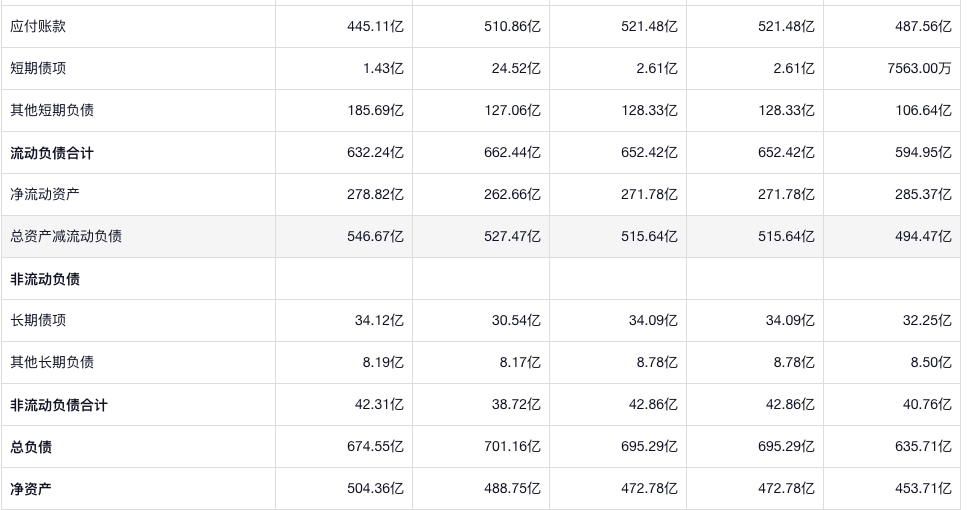Highlight the 总资产减流动负债 row label
The height and width of the screenshot is (510, 970).
tap(66, 237)
